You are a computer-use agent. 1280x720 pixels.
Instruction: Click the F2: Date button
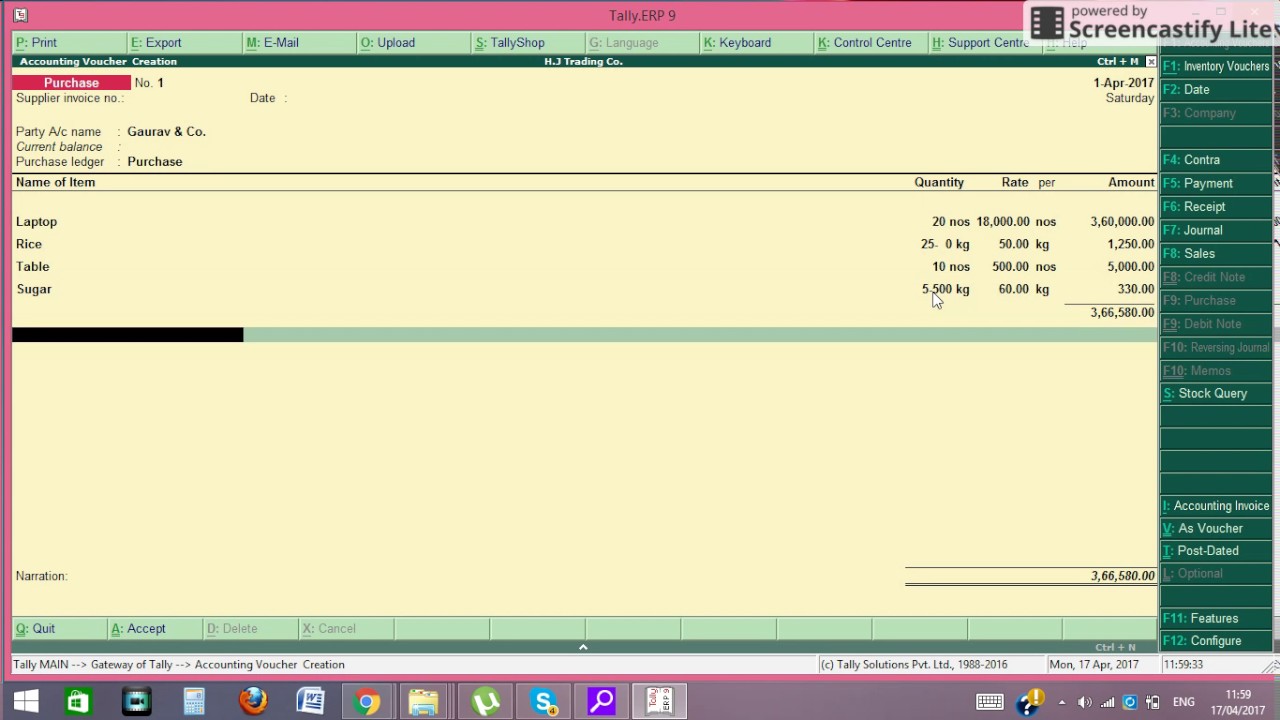[1216, 90]
